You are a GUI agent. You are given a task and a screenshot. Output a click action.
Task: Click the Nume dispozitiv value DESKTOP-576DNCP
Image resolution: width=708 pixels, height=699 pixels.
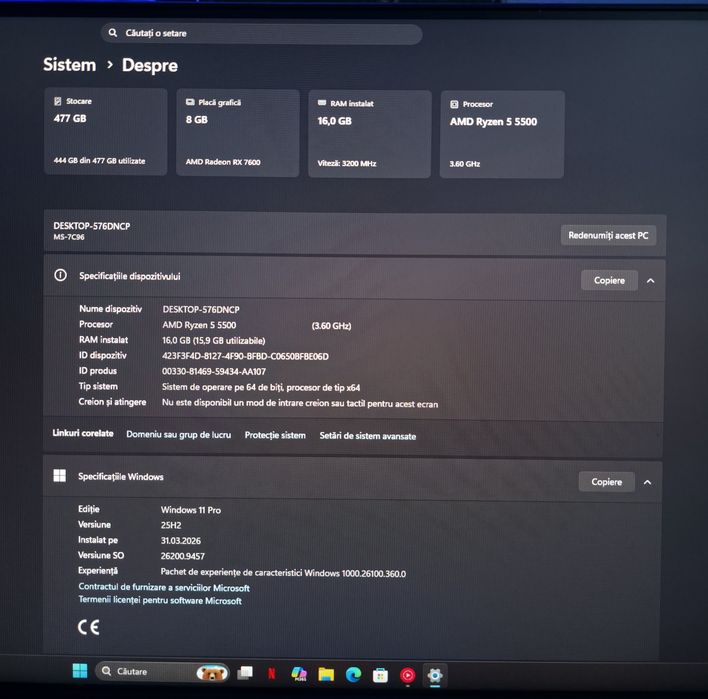coord(201,309)
